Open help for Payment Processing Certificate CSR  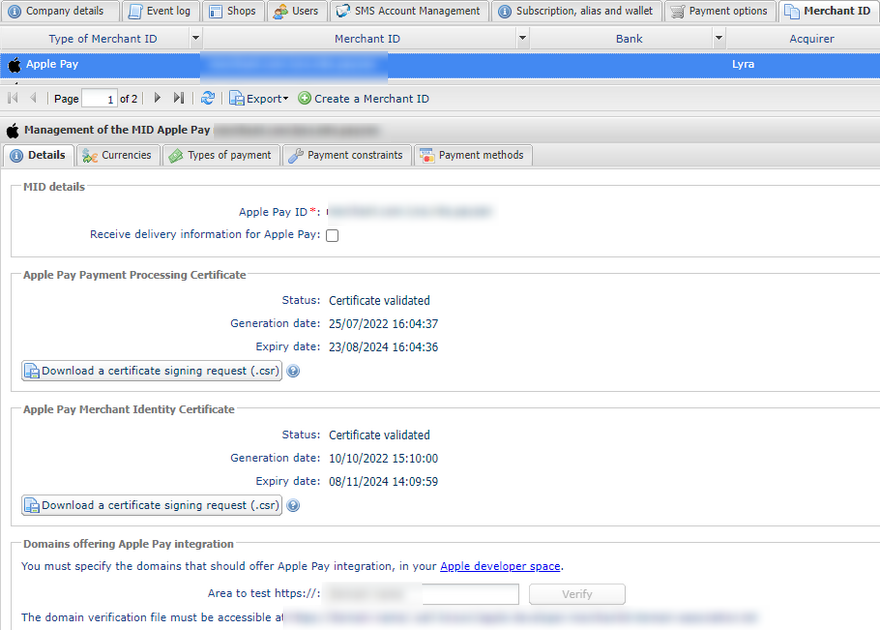[293, 371]
